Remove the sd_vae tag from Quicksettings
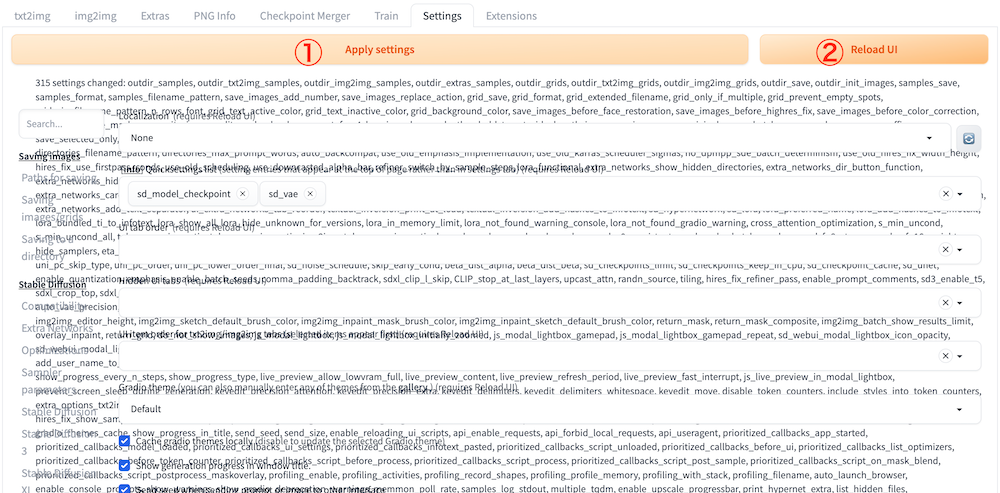 click(x=310, y=194)
